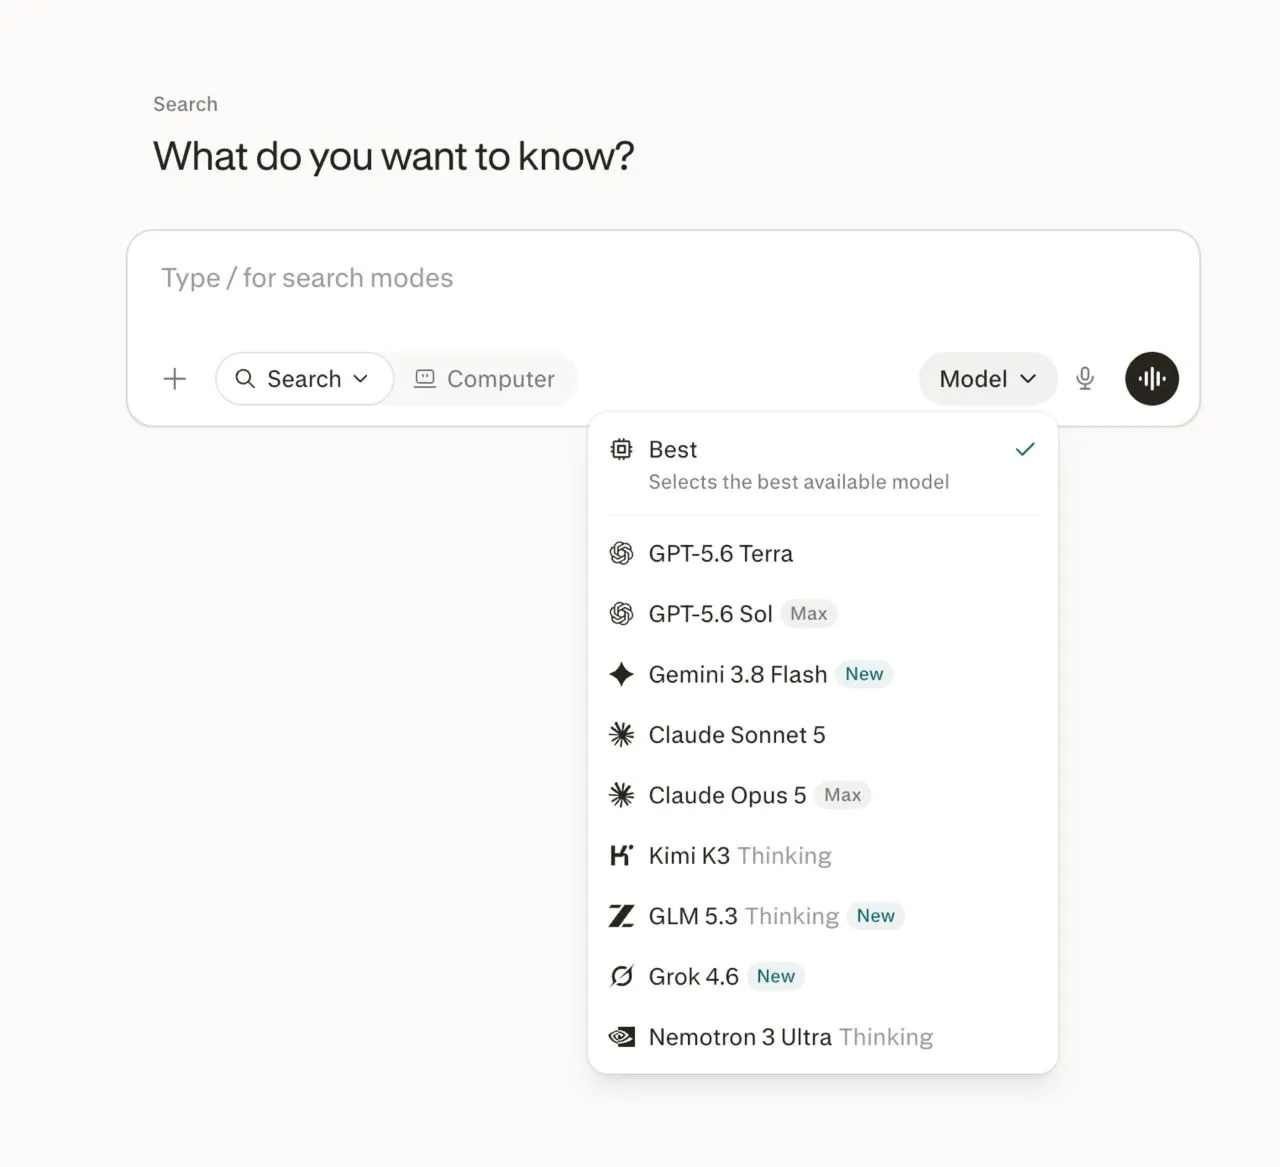The height and width of the screenshot is (1167, 1280).
Task: Click the plus attach icon
Action: [x=175, y=379]
